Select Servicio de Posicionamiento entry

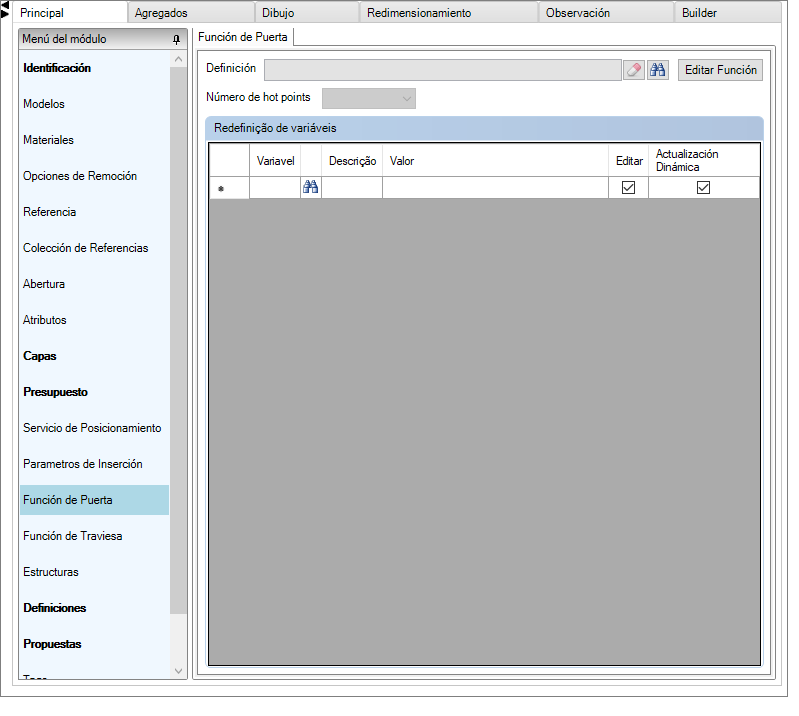coord(94,428)
